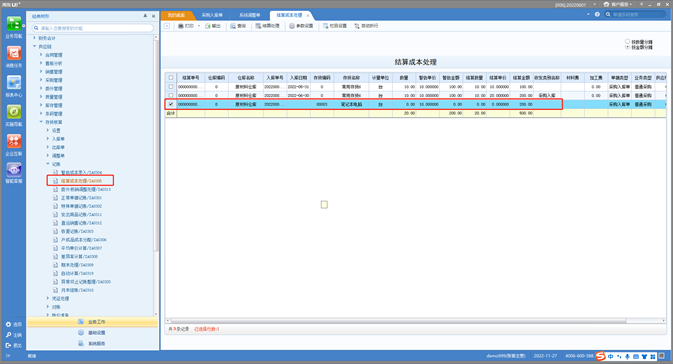673x364 pixels.
Task: Expand the 采购管理 tree node
Action: pyautogui.click(x=41, y=80)
